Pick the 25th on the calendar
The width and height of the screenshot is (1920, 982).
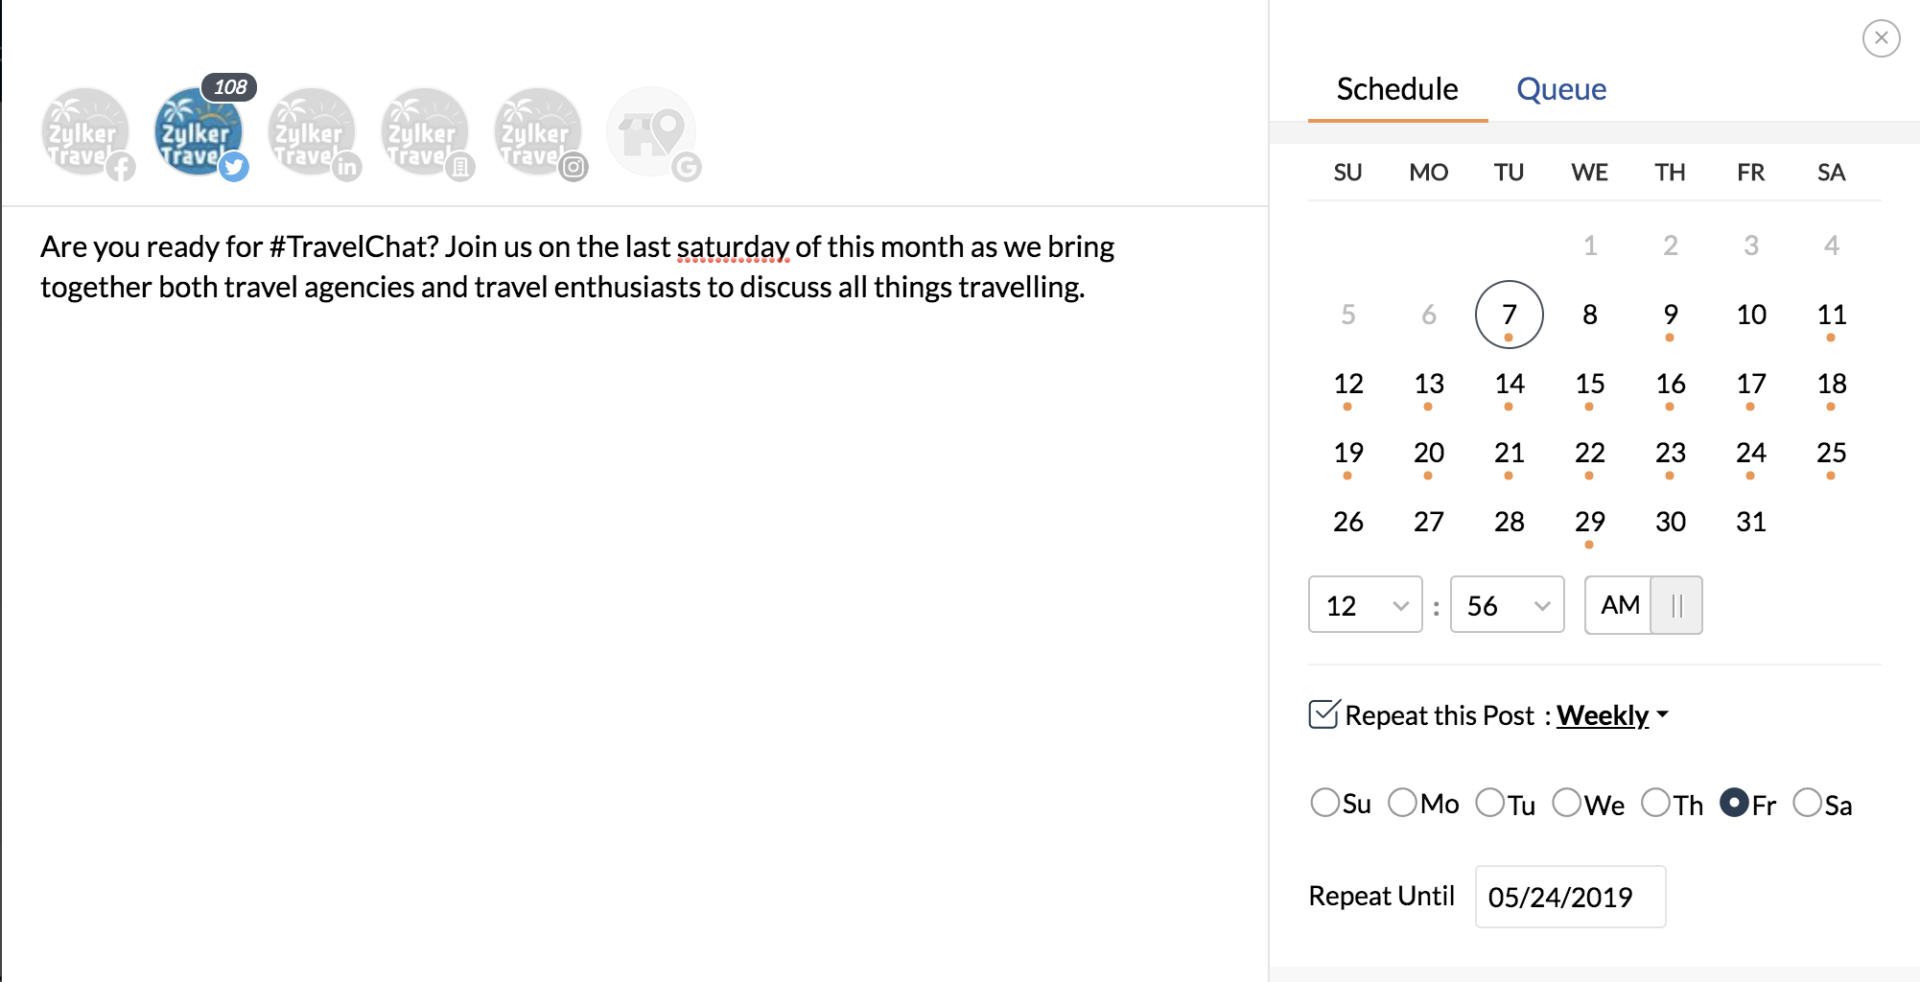coord(1831,453)
